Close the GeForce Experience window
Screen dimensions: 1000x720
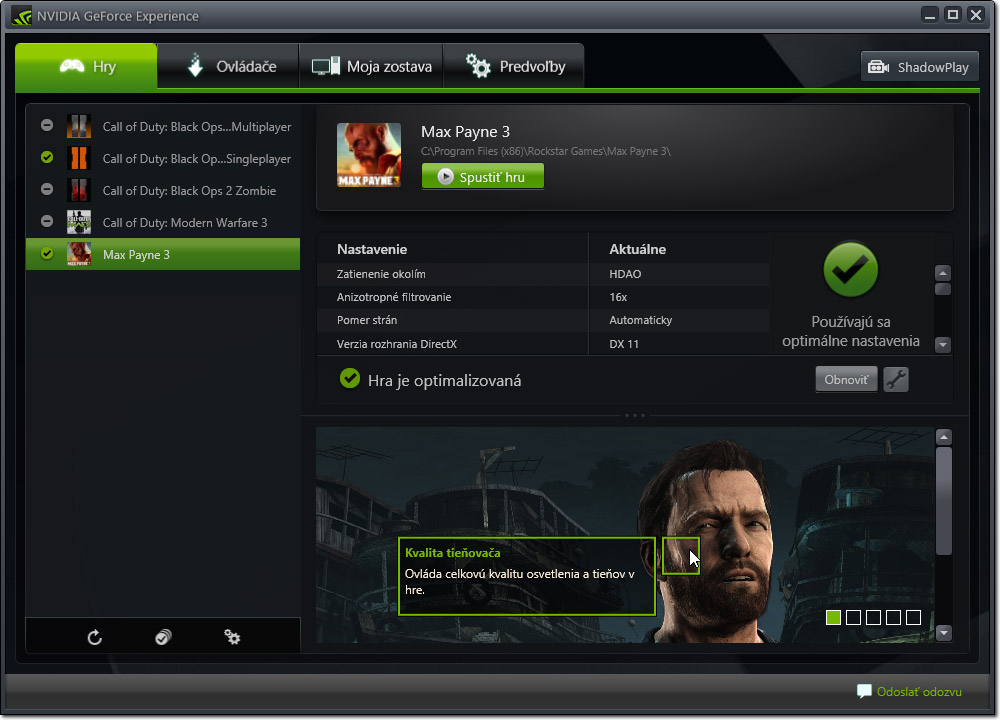(976, 15)
